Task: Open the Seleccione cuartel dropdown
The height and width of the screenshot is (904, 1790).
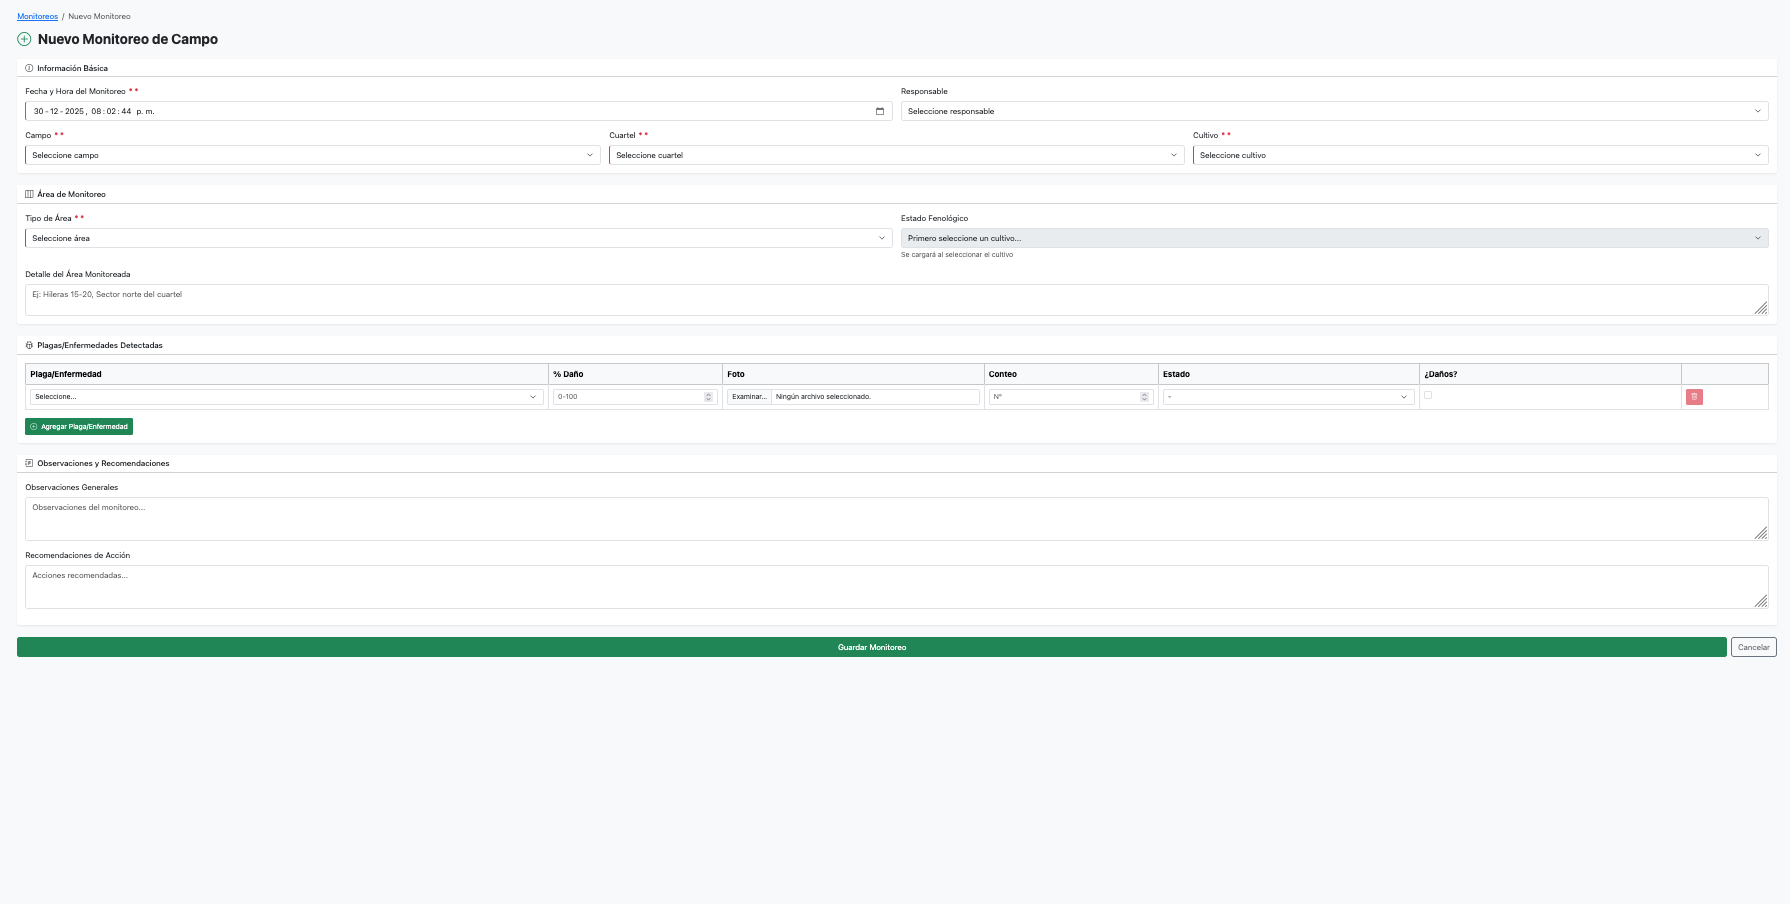Action: 897,155
